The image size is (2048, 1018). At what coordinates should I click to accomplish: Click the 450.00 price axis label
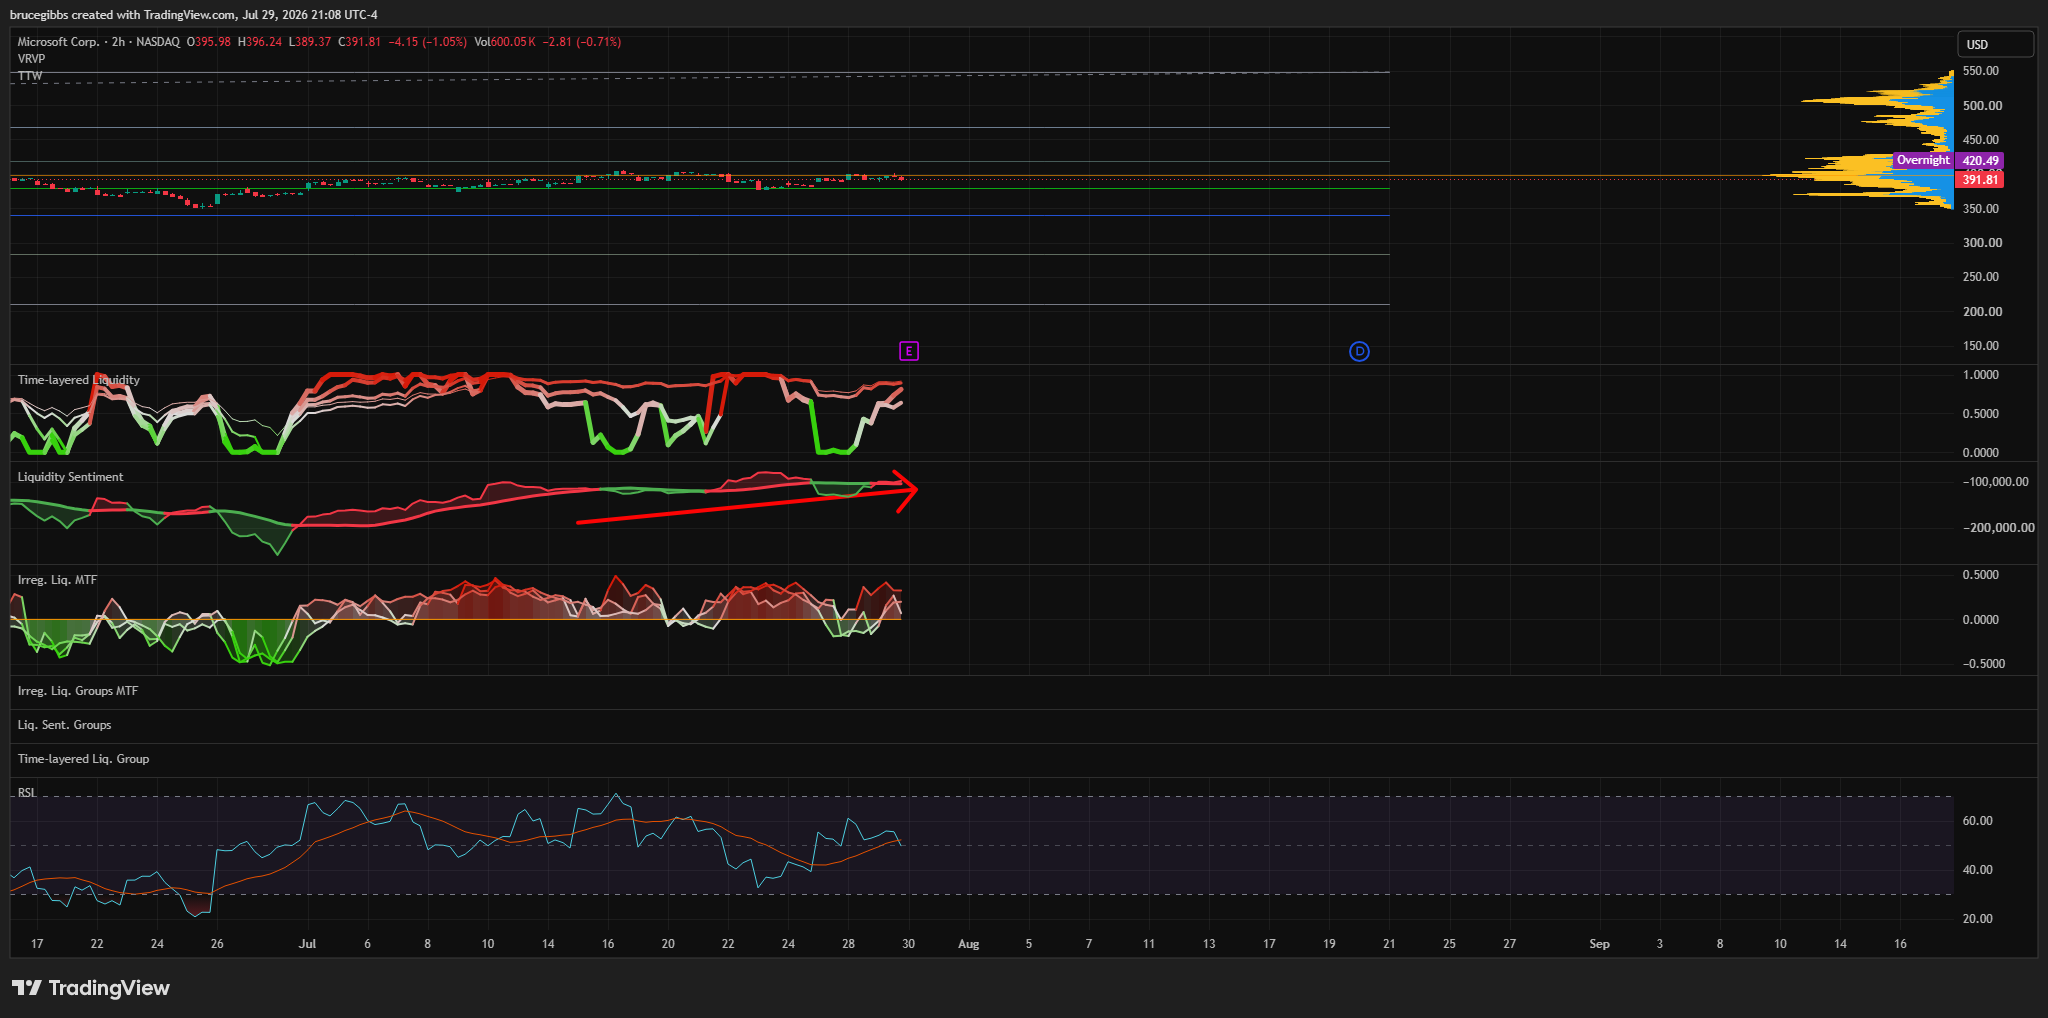tap(1981, 140)
